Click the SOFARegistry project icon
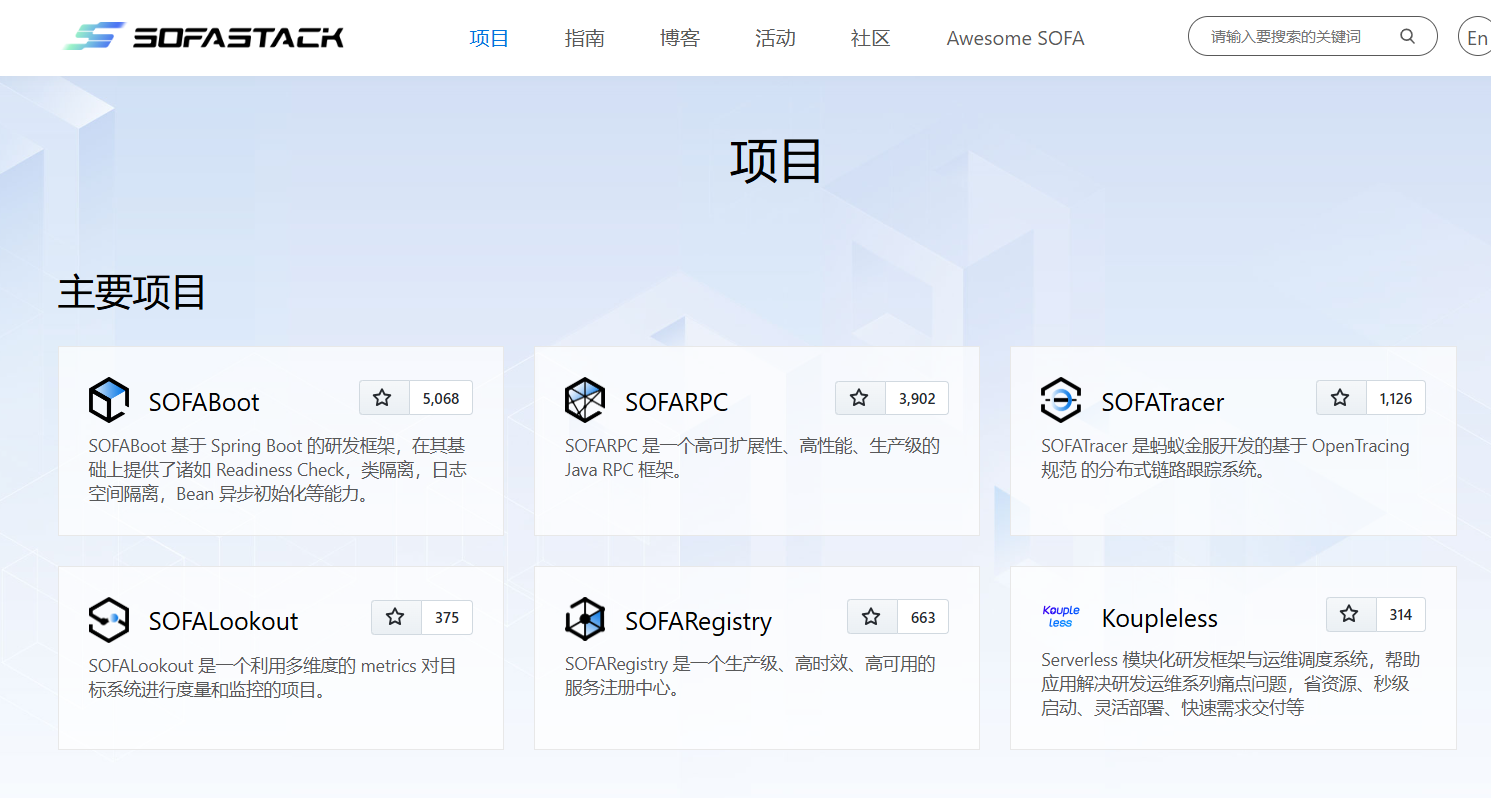Viewport: 1491px width, 798px height. (x=584, y=620)
